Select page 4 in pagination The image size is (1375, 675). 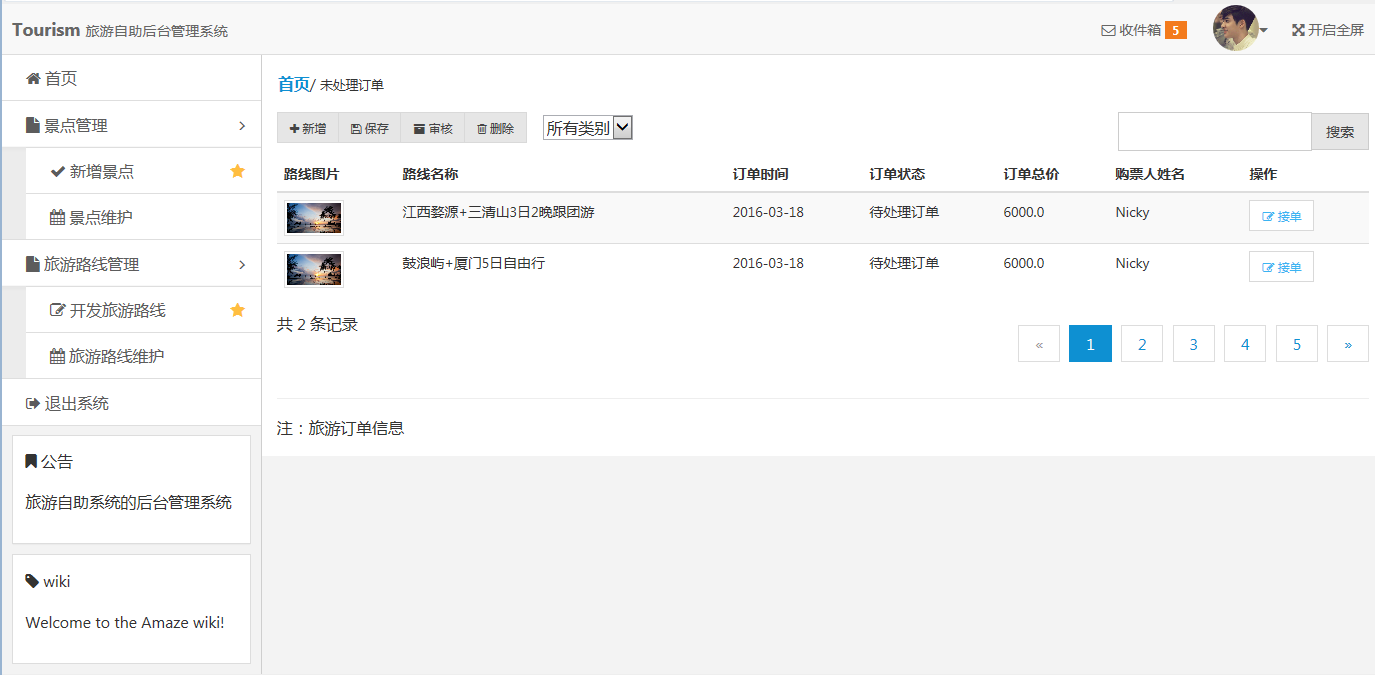tap(1245, 344)
